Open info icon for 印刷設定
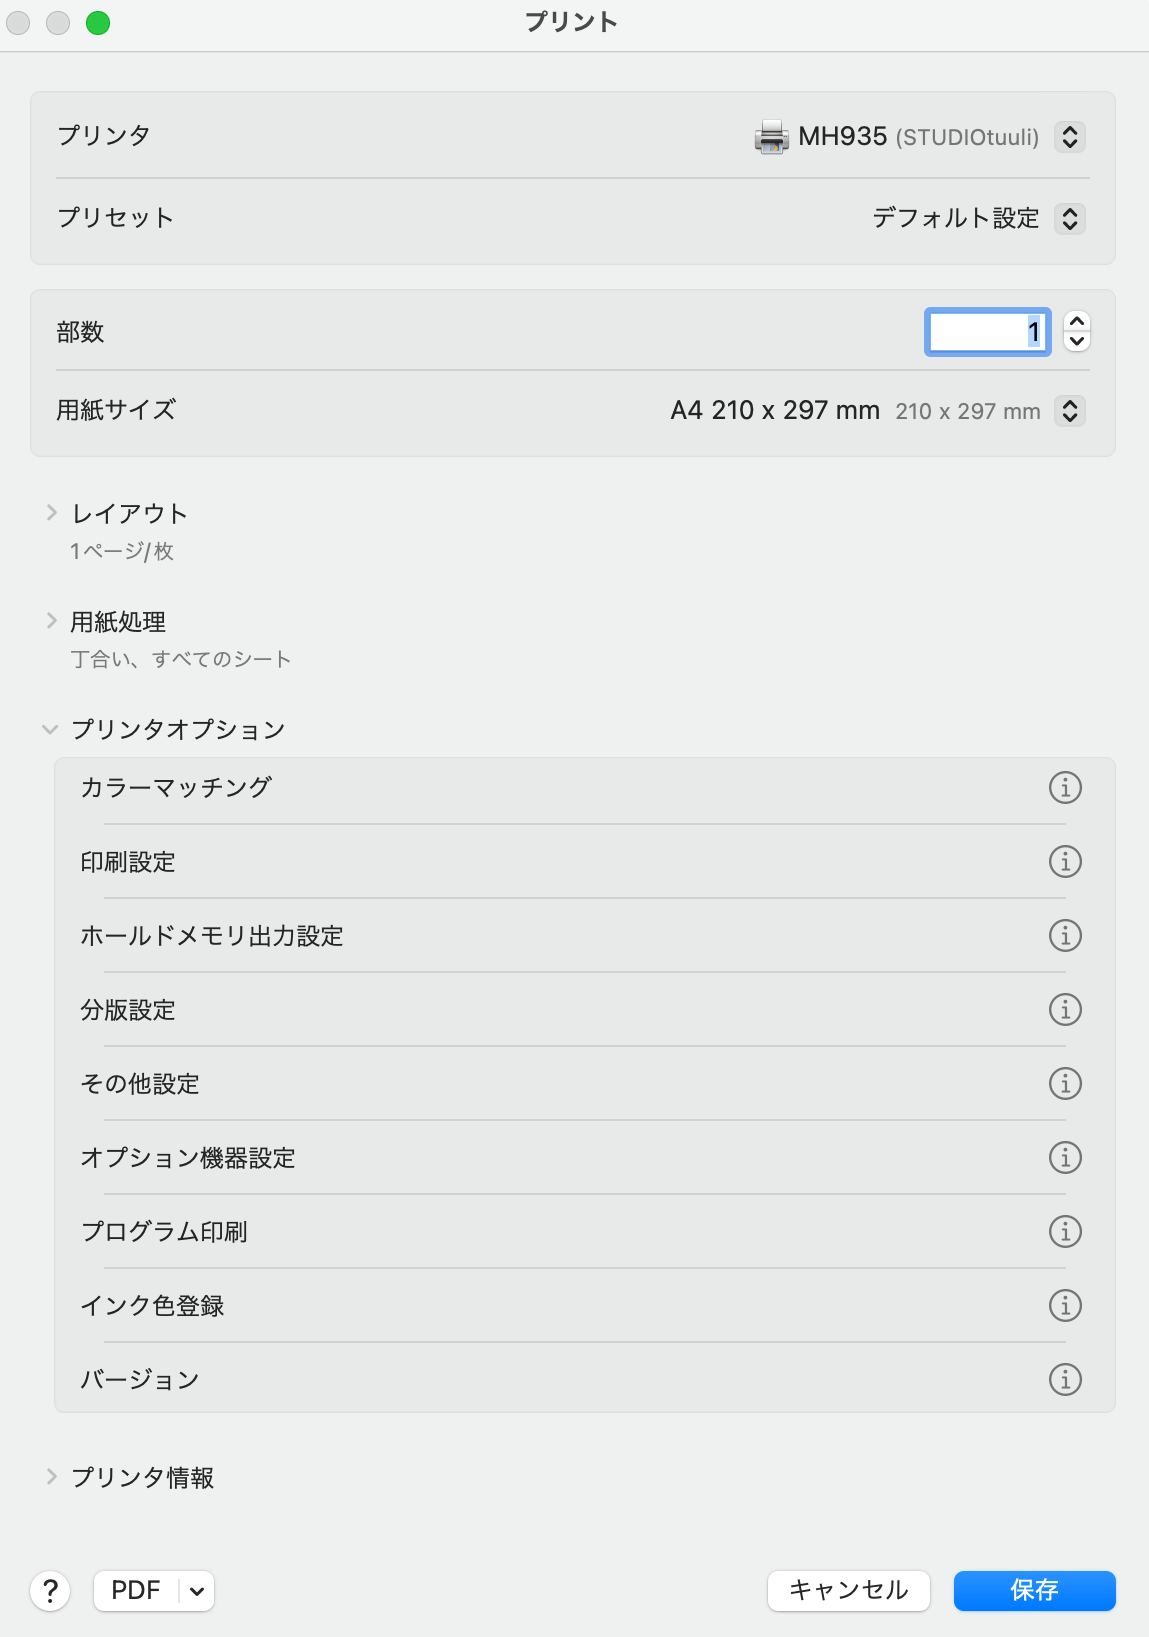This screenshot has height=1637, width=1149. pos(1065,862)
